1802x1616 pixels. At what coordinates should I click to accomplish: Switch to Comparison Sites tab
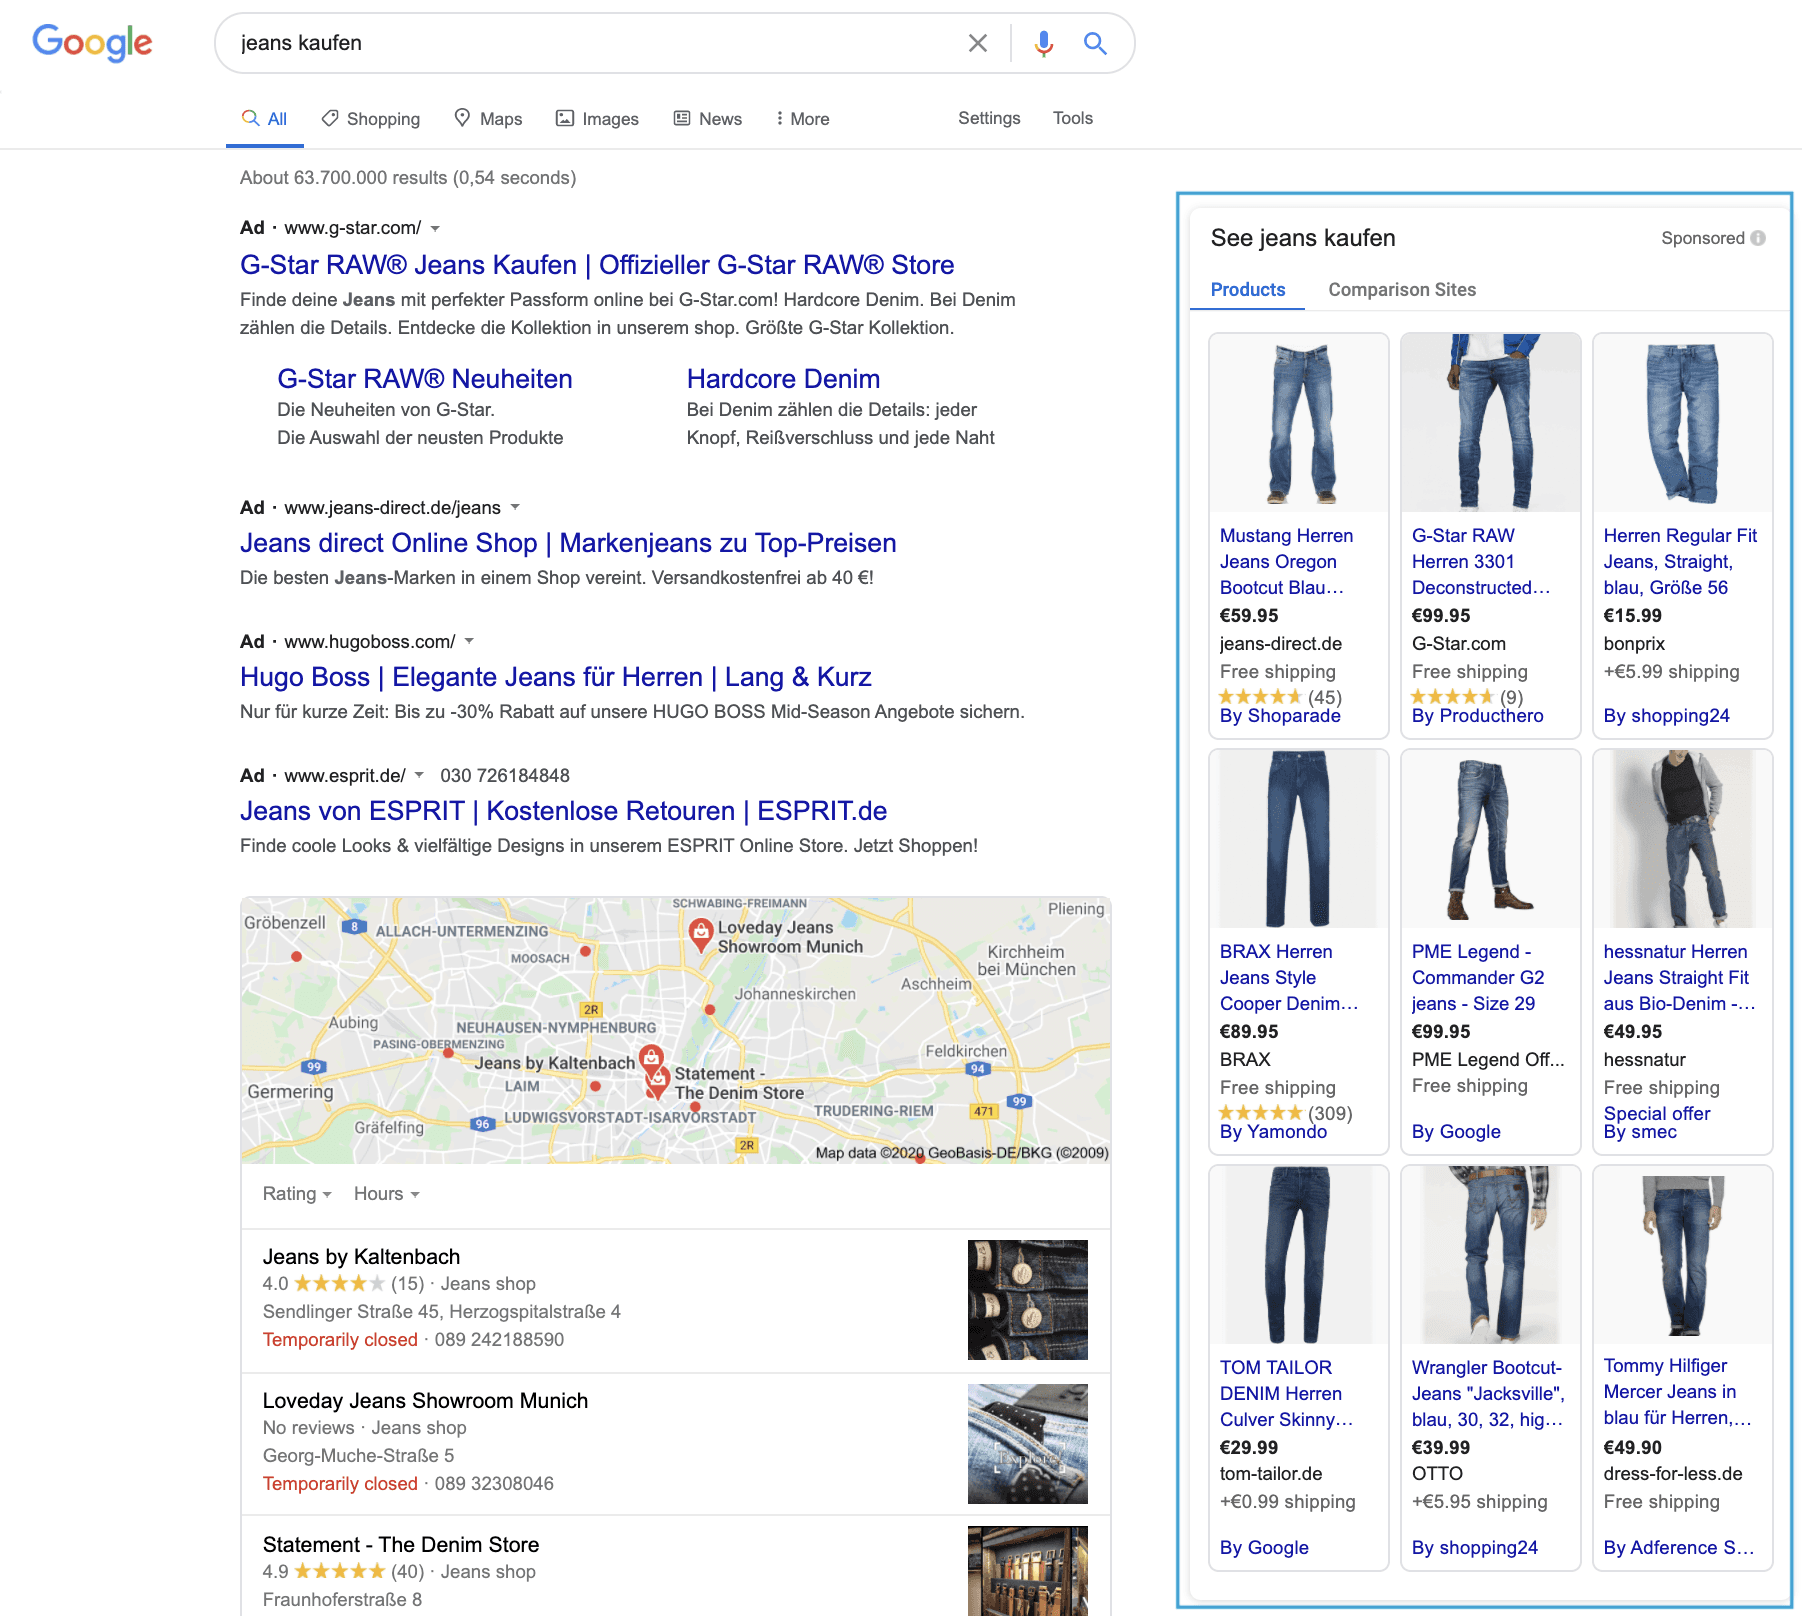[1402, 290]
